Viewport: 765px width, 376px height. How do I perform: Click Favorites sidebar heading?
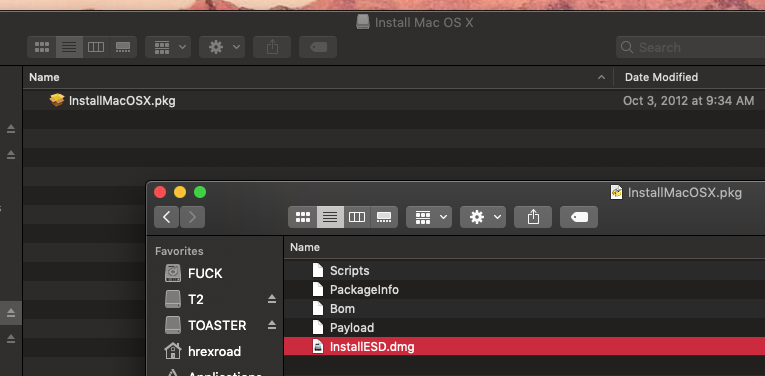click(179, 251)
